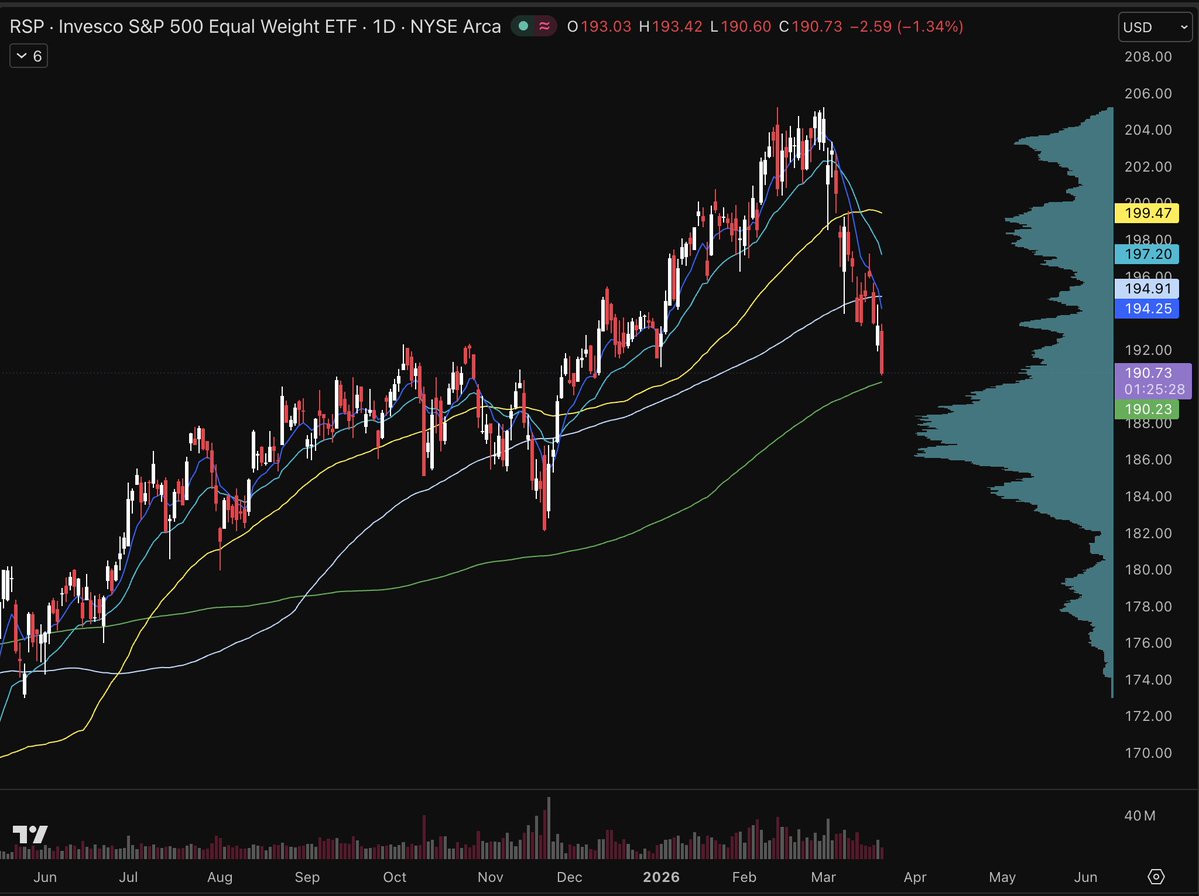Click the 206.00 price axis value
This screenshot has height=896, width=1199.
pos(1148,93)
